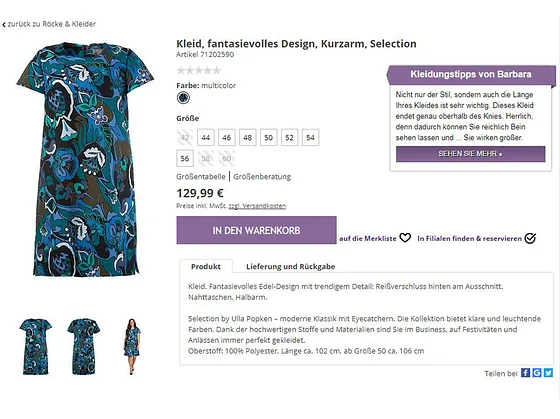The height and width of the screenshot is (419, 560).
Task: Click the heart wishlist icon
Action: pyautogui.click(x=405, y=238)
